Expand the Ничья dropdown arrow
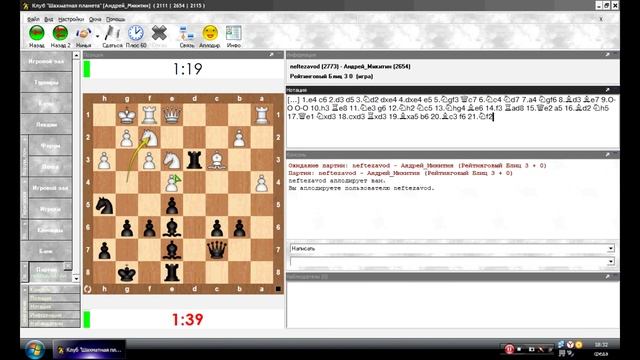The width and height of the screenshot is (640, 360). click(97, 36)
